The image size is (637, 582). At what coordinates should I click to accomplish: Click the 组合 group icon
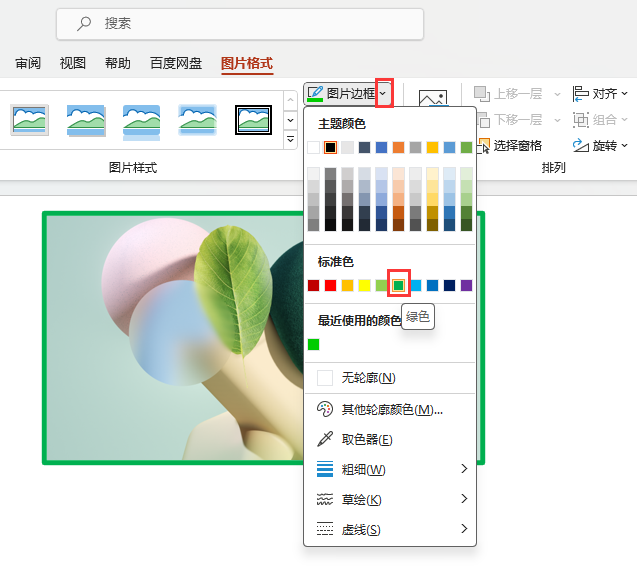581,120
